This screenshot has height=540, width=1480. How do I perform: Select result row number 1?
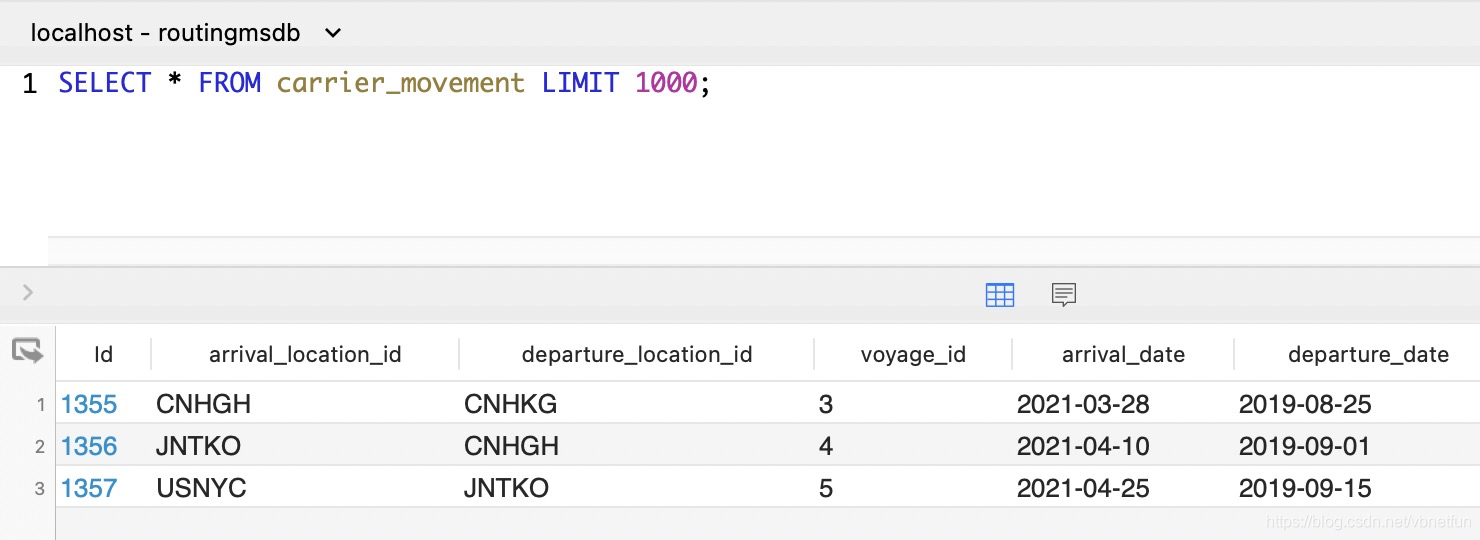tap(40, 405)
